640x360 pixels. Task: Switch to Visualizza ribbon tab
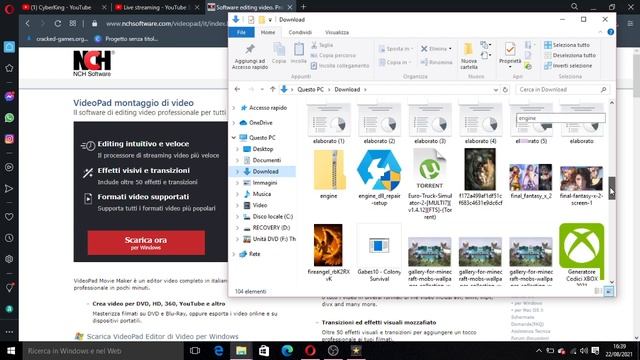pos(337,32)
